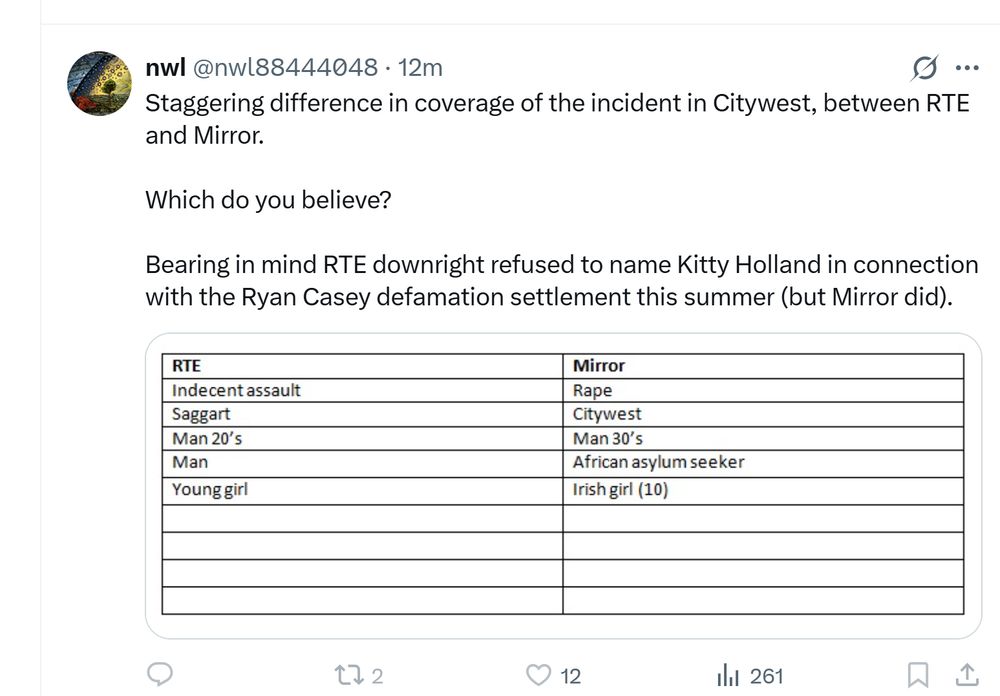This screenshot has height=696, width=1000.
Task: Click the 261 views count
Action: pos(766,677)
